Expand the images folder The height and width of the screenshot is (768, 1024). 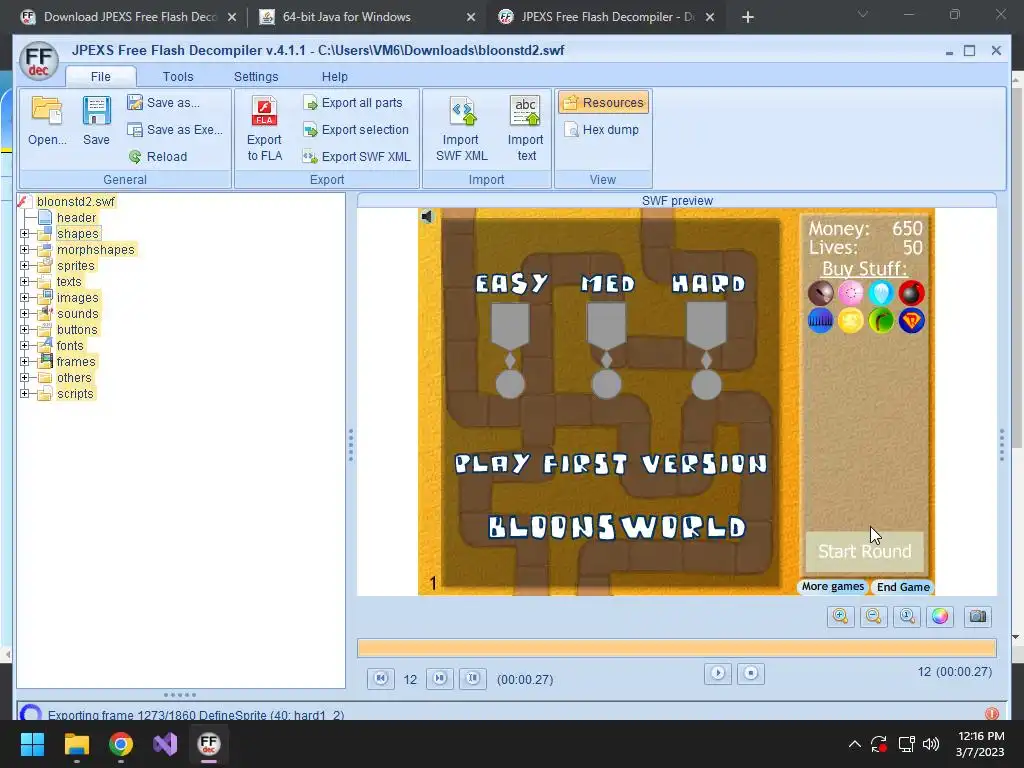[25, 297]
